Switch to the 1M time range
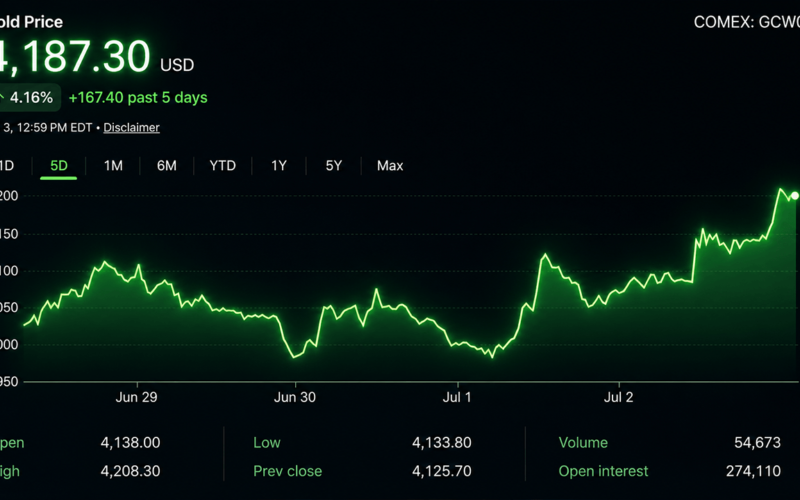 [113, 166]
